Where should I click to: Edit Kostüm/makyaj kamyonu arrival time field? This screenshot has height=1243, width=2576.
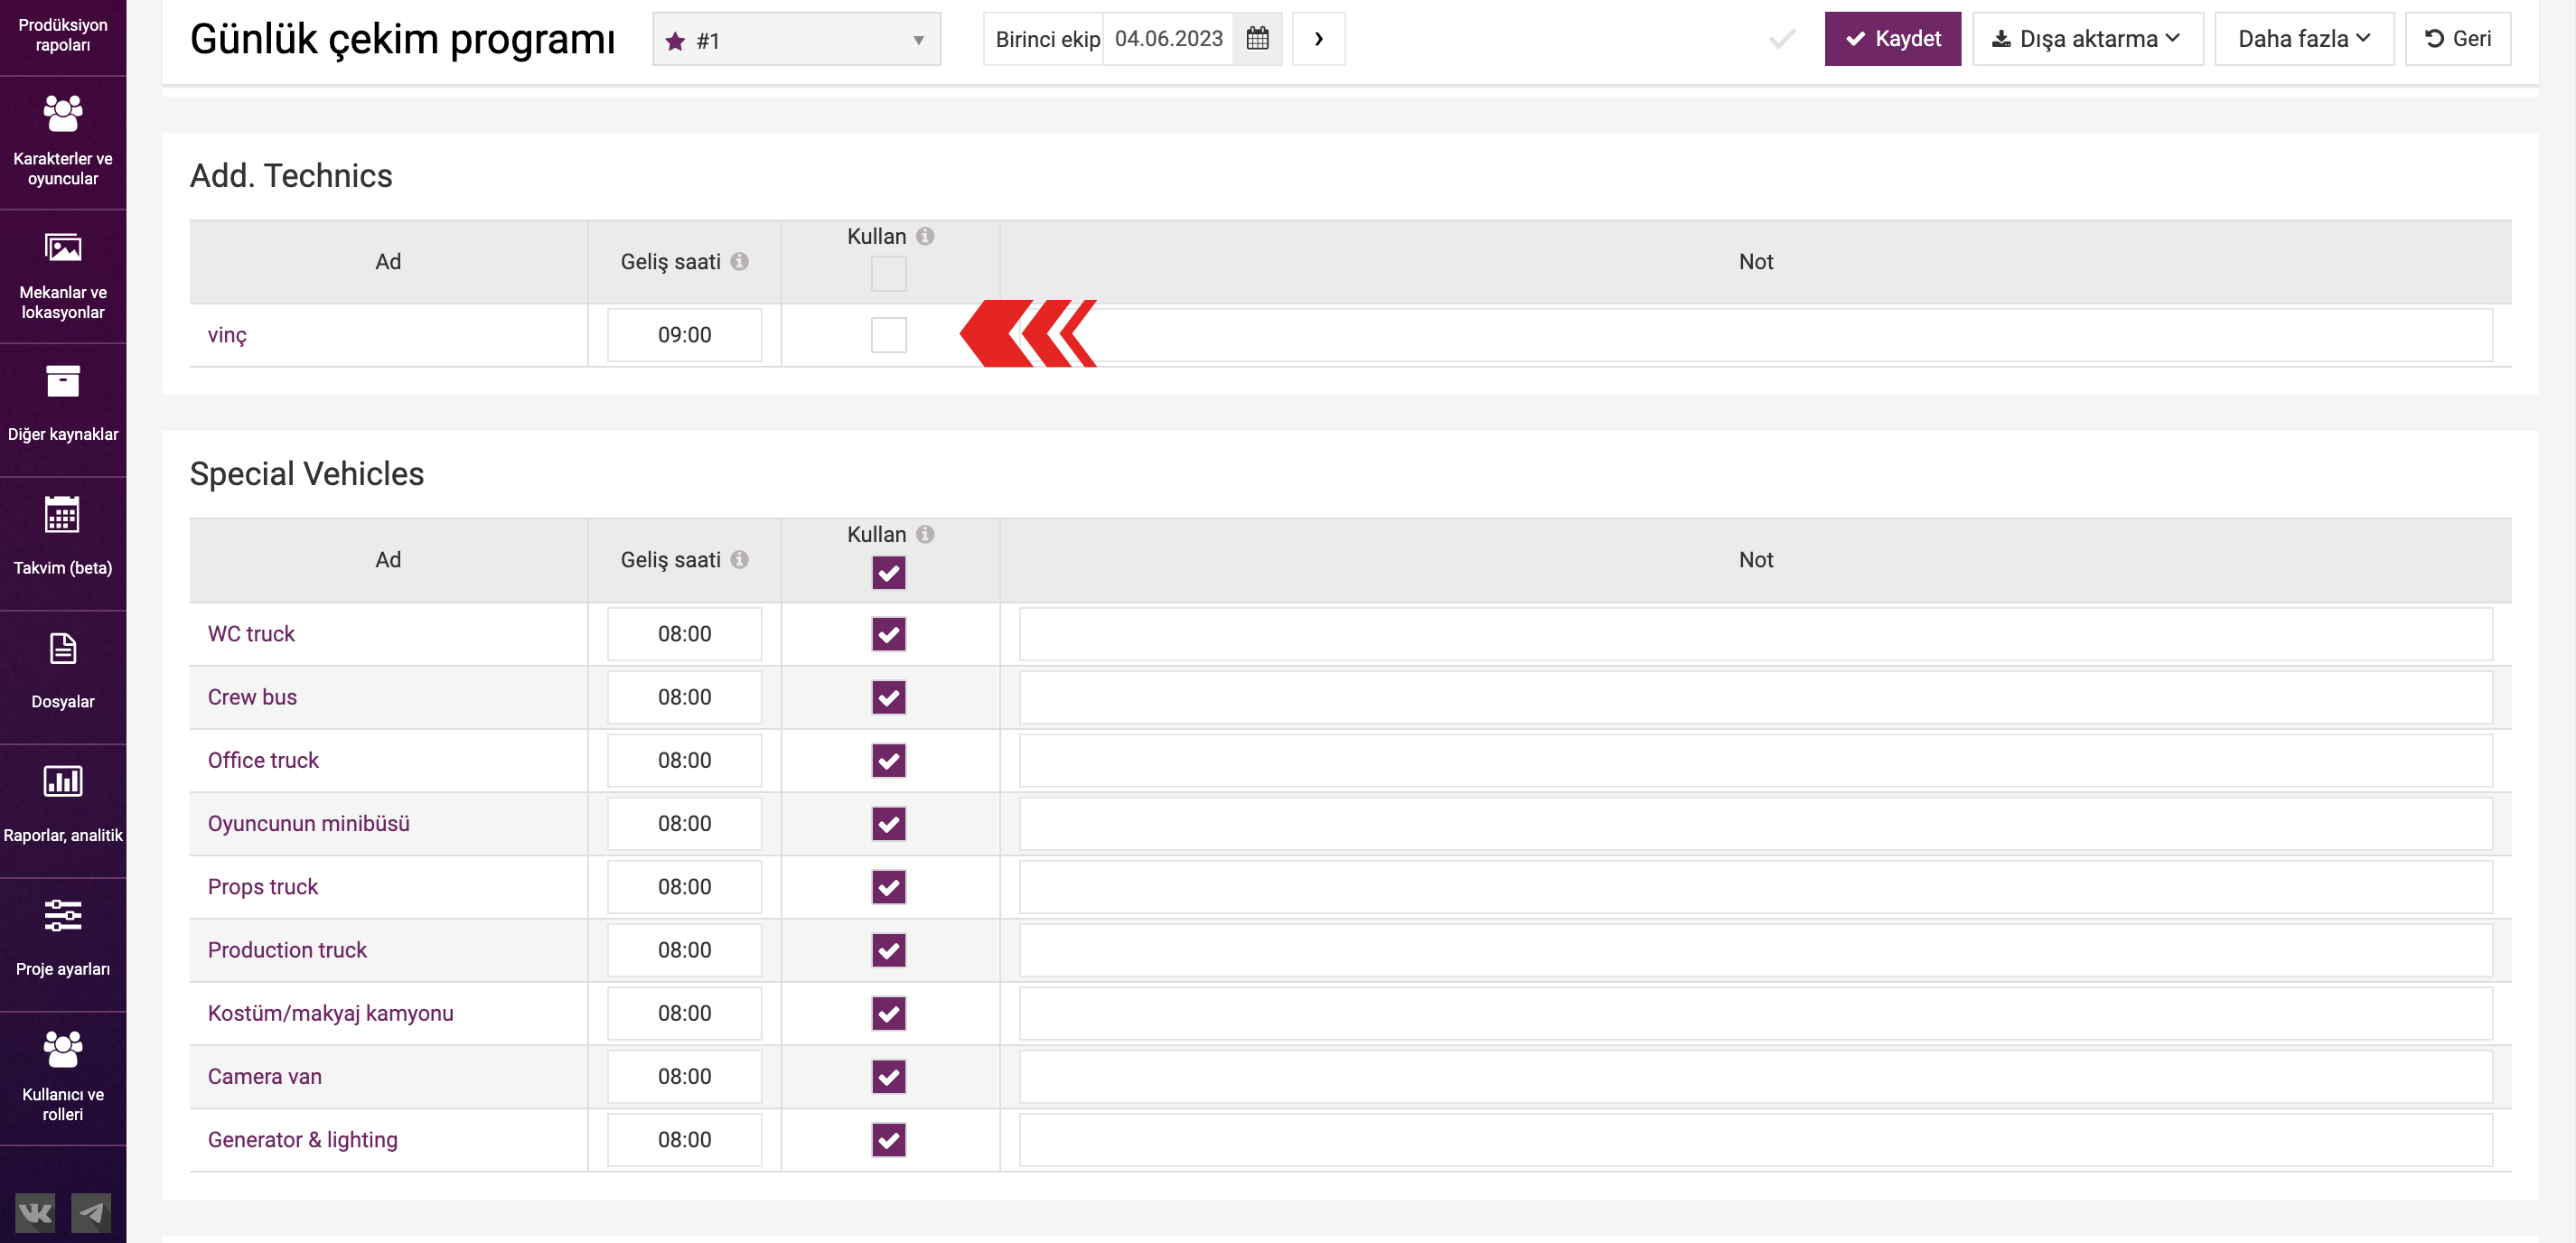tap(684, 1013)
